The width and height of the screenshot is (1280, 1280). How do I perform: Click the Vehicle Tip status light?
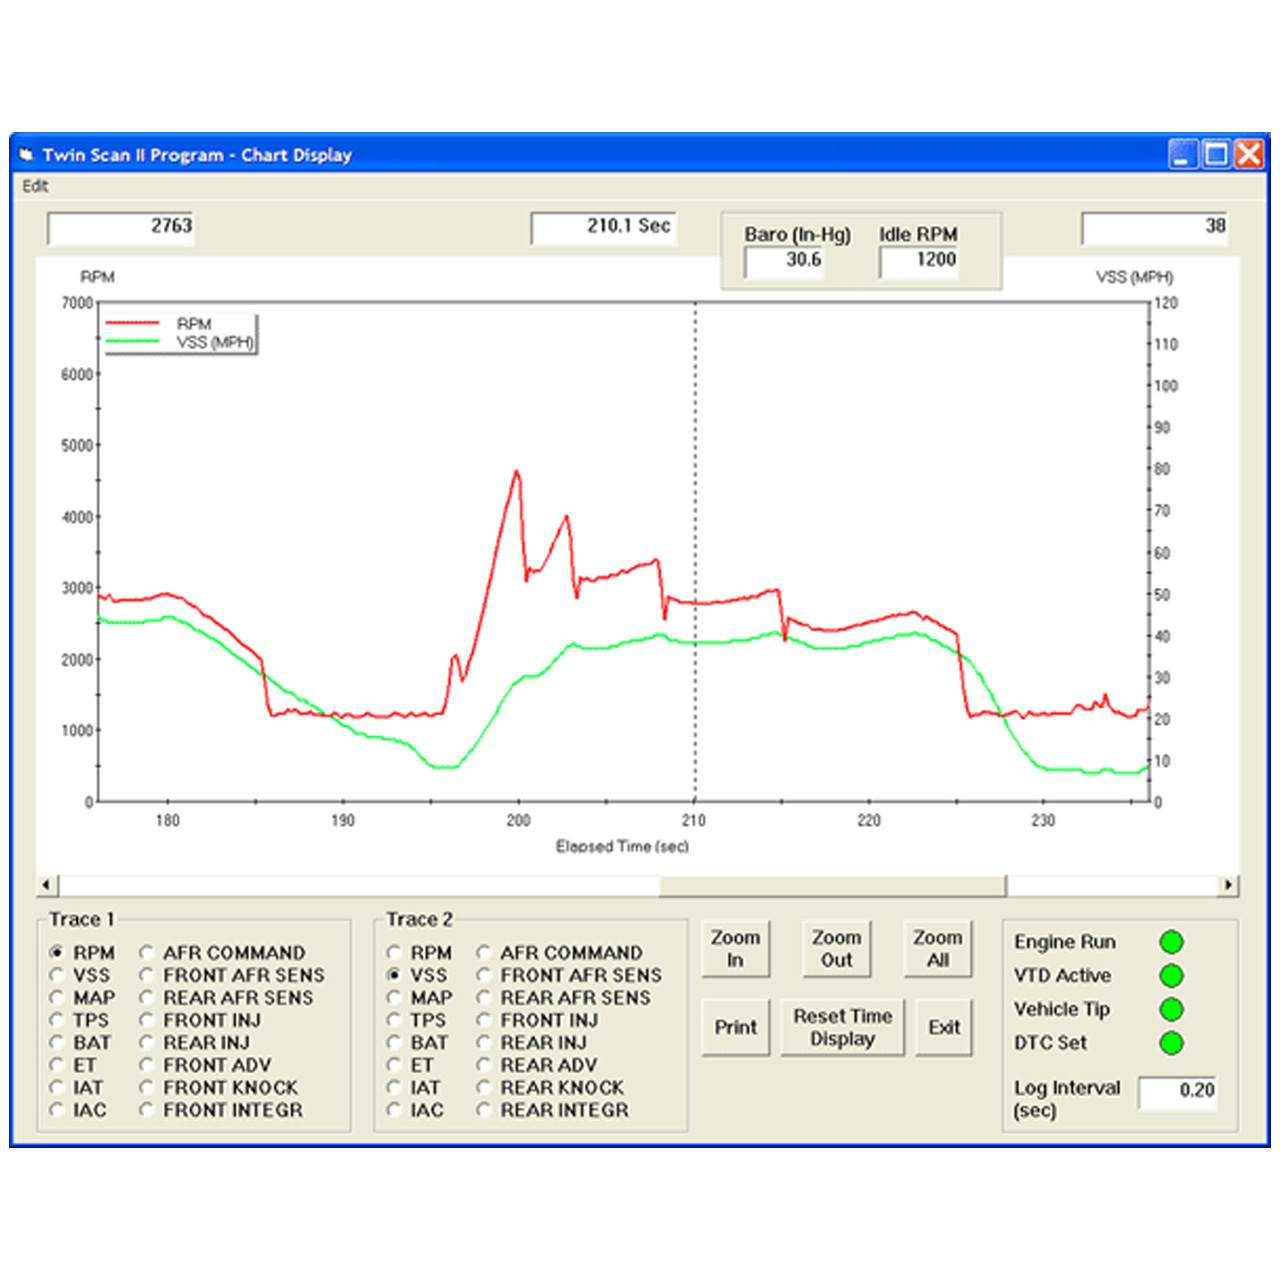1171,1010
